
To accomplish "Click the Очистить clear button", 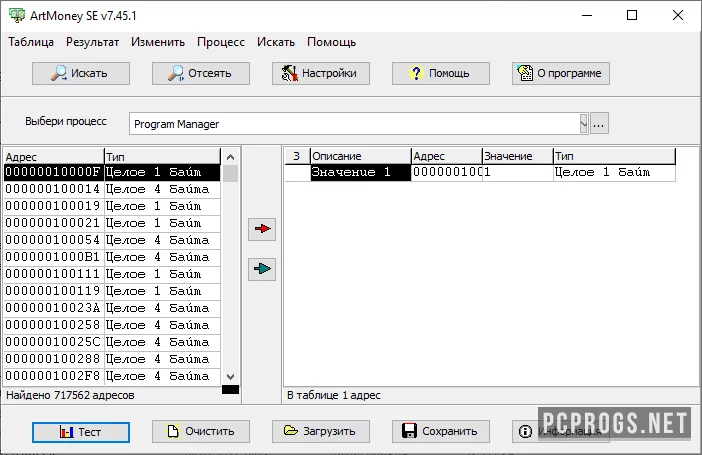I will [201, 431].
